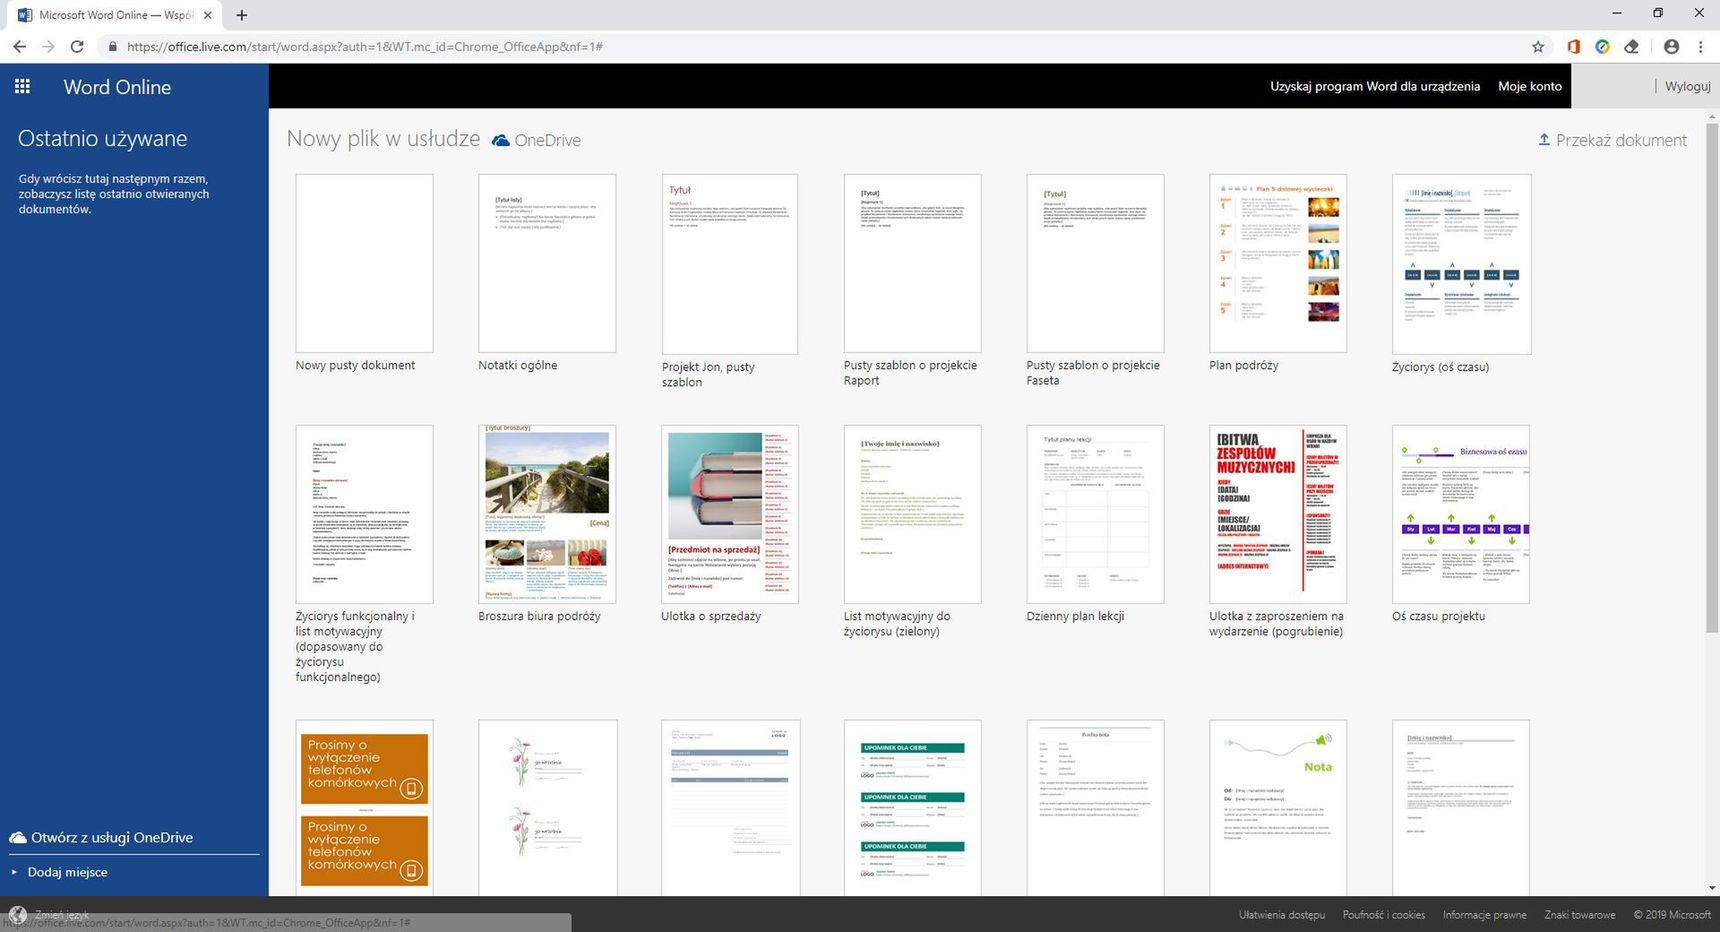Open Informacje prawne footer link
The height and width of the screenshot is (932, 1720).
click(x=1484, y=915)
